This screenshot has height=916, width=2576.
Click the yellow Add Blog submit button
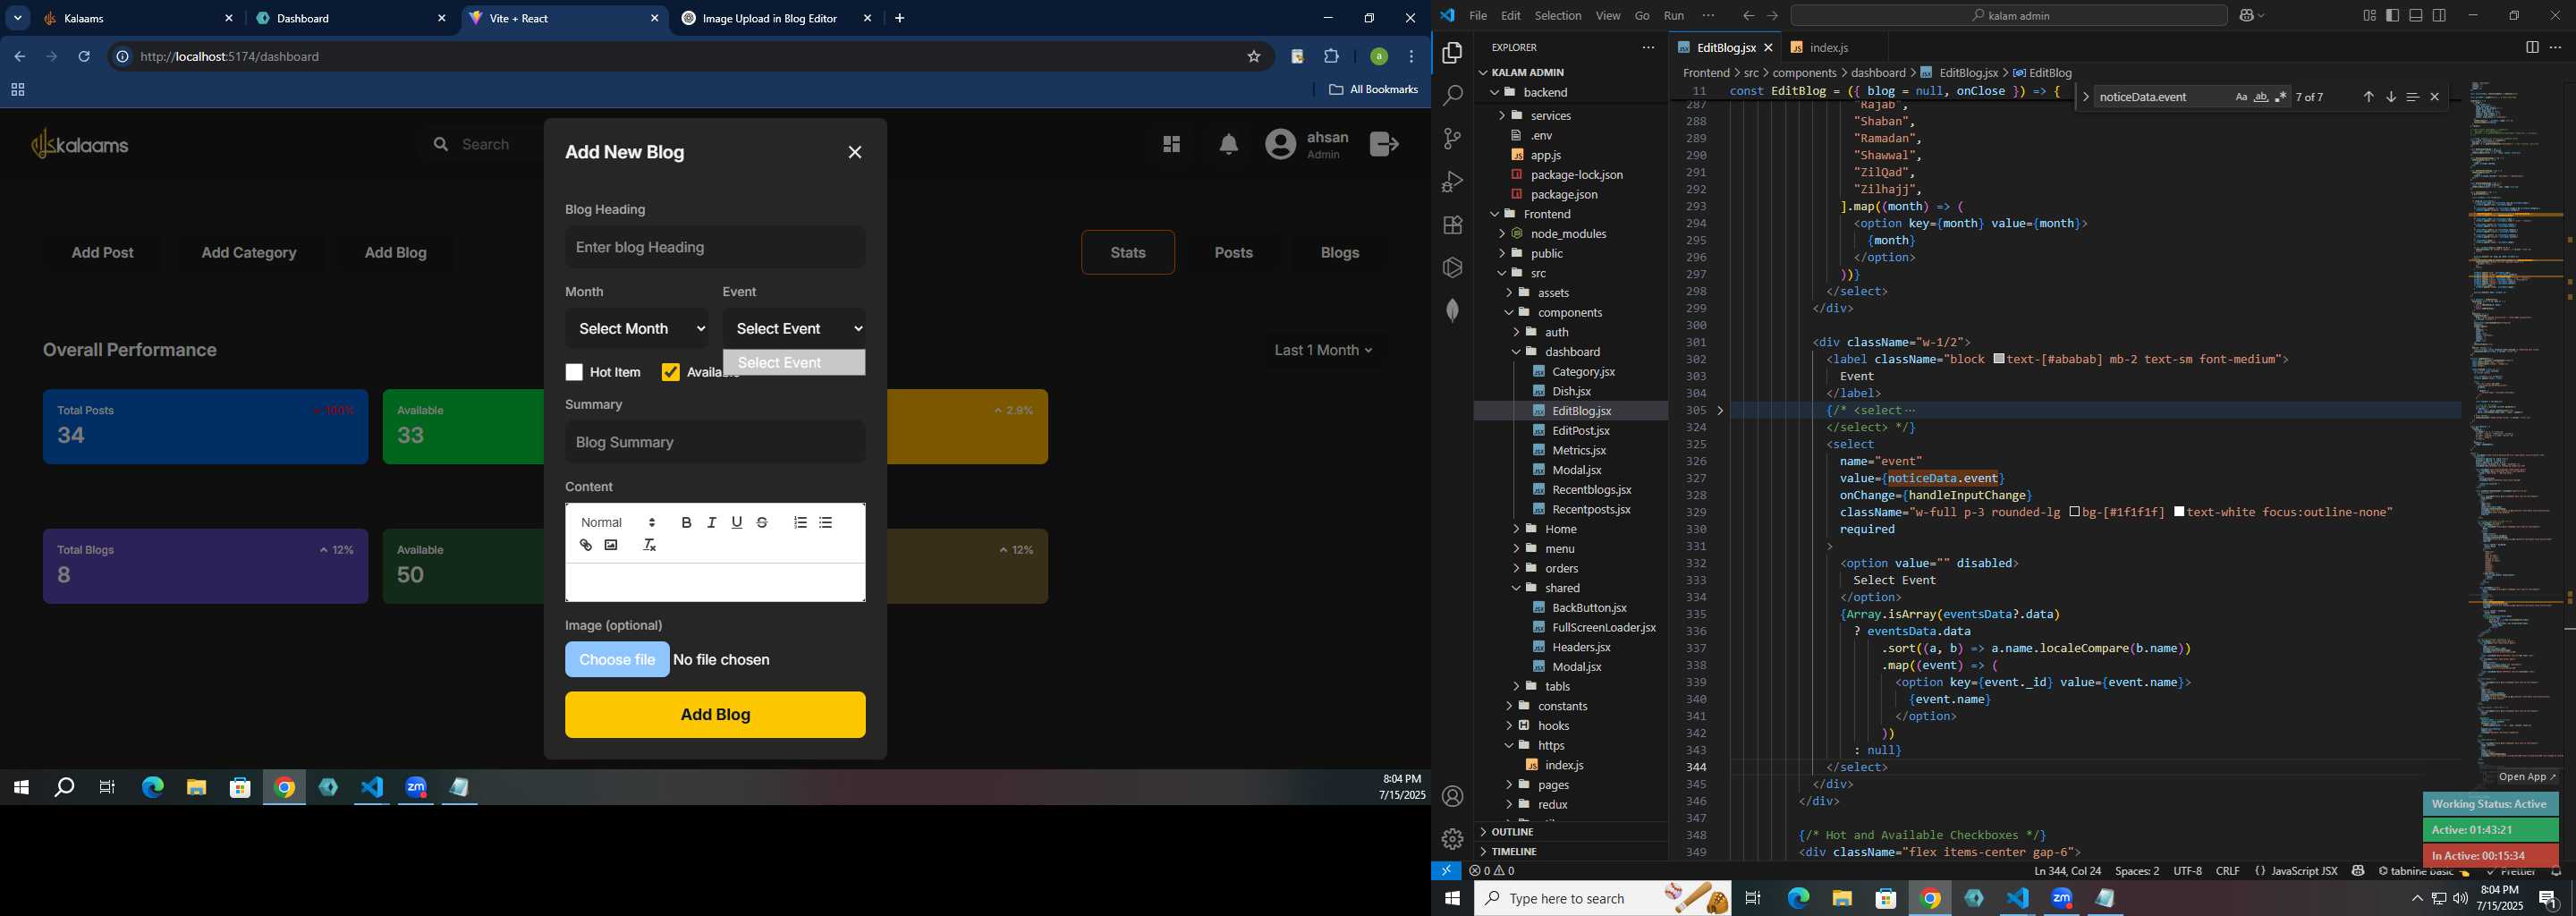point(715,714)
